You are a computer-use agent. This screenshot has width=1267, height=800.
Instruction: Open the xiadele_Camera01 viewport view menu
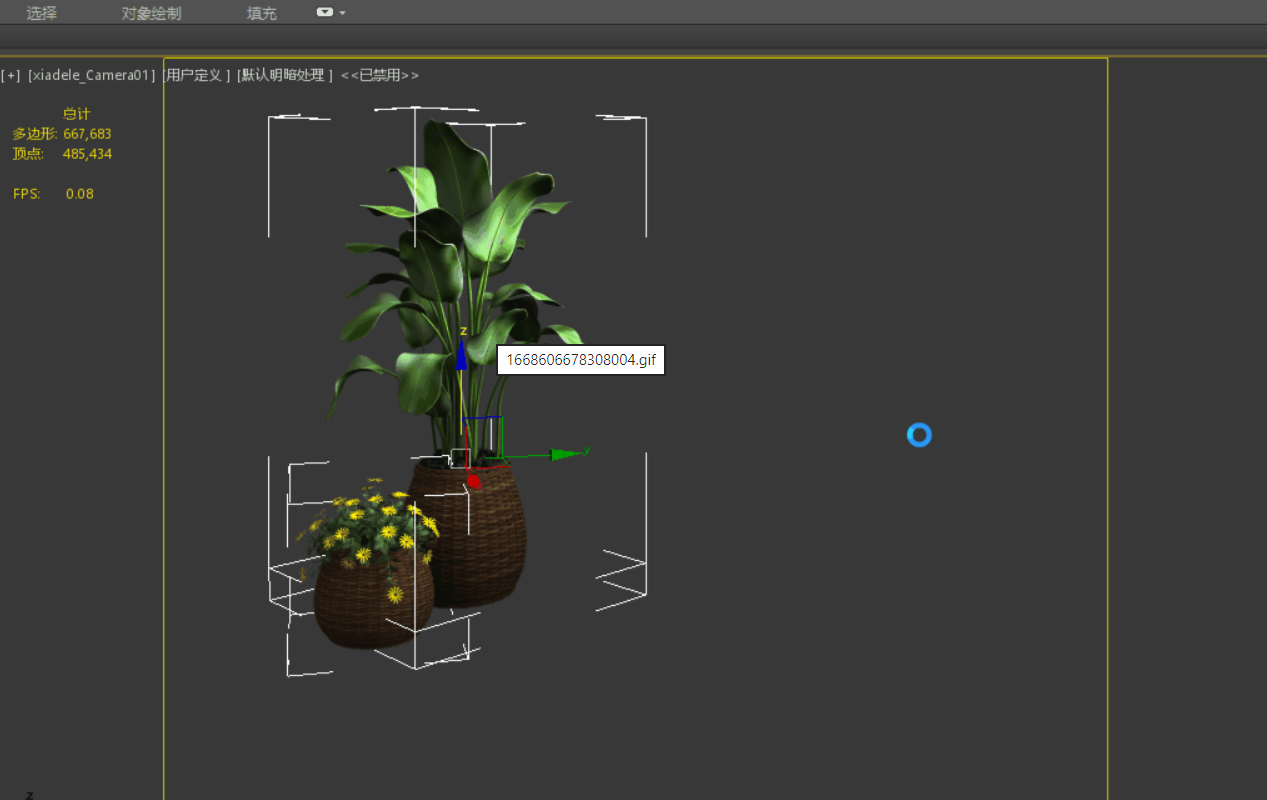click(91, 75)
